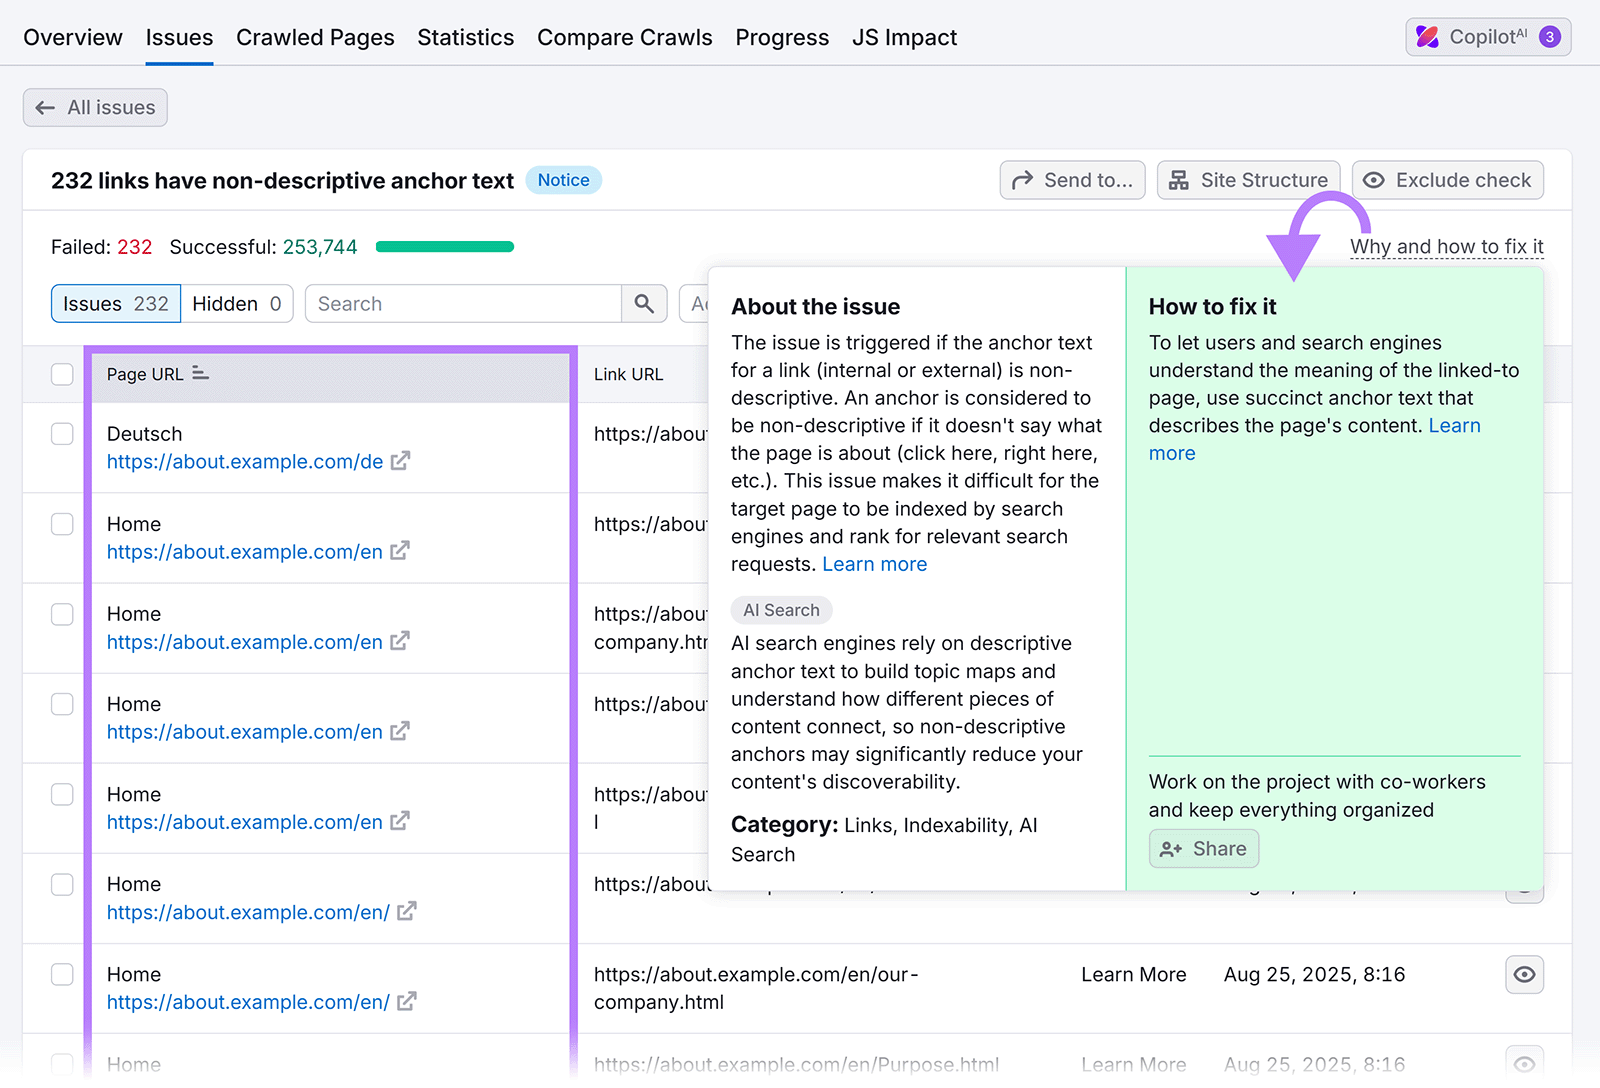This screenshot has width=1600, height=1088.
Task: Open the Send to... options
Action: [x=1072, y=180]
